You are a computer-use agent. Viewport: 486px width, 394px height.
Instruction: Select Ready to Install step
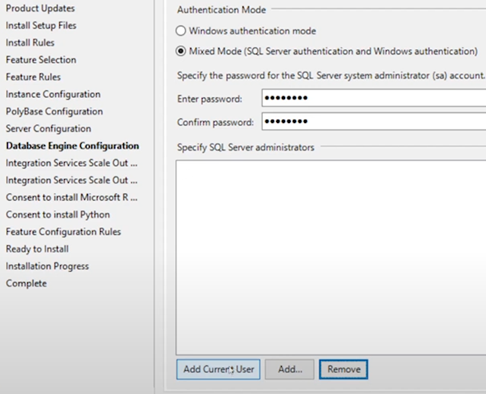click(37, 249)
